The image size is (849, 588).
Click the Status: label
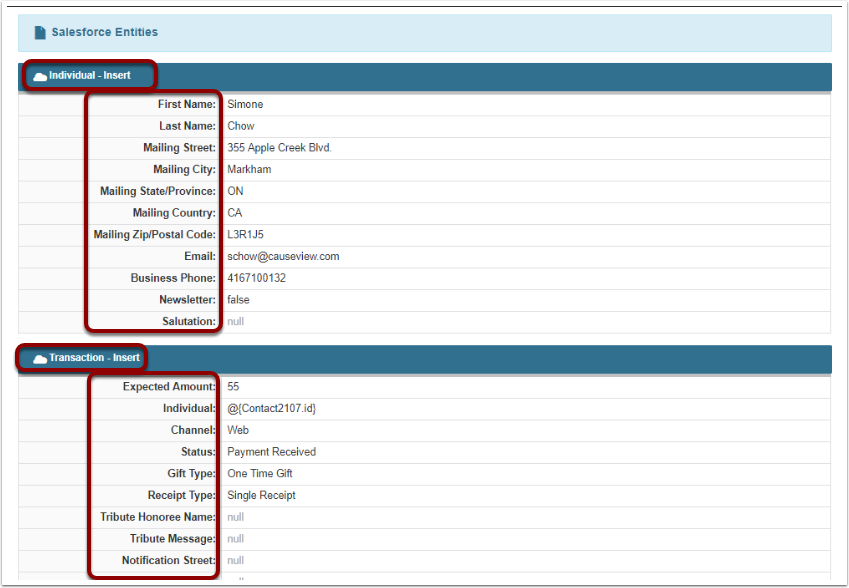(198, 452)
